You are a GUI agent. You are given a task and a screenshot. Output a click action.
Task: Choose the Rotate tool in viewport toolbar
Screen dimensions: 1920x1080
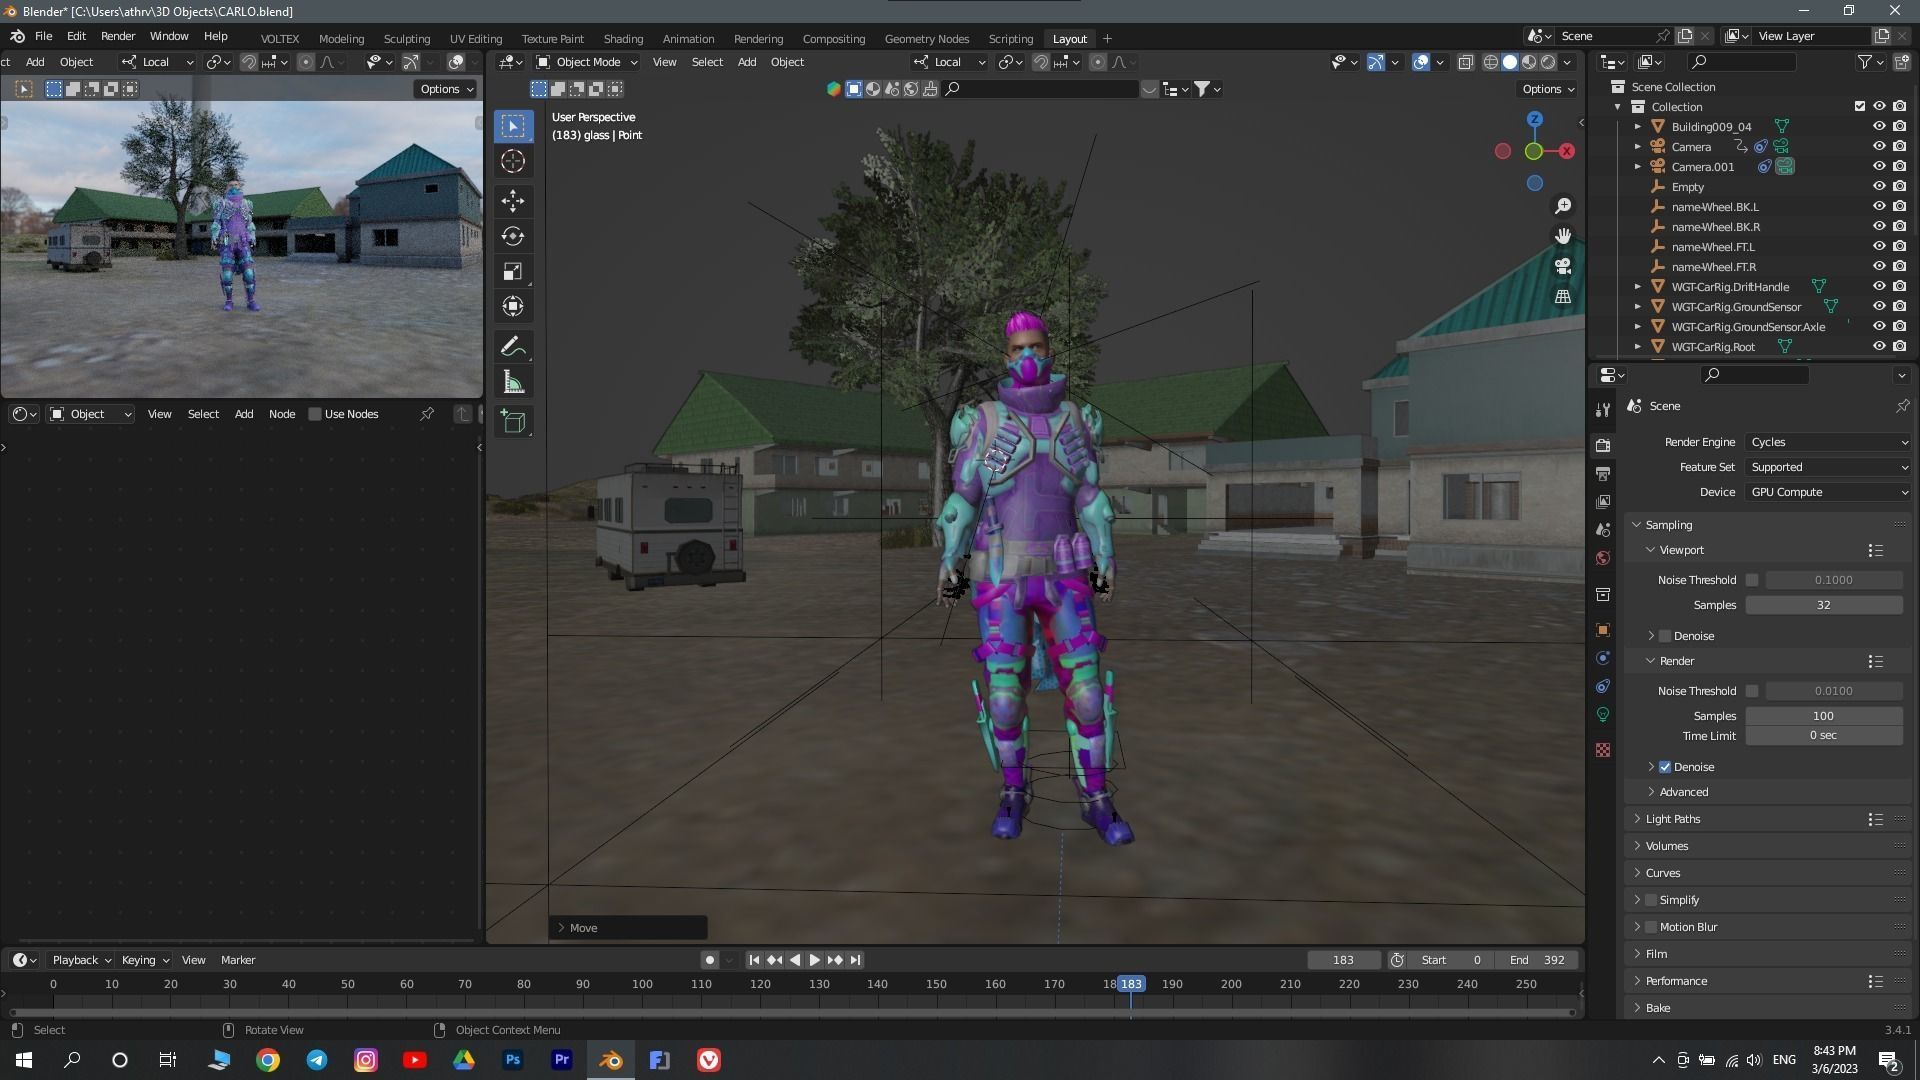[x=513, y=236]
